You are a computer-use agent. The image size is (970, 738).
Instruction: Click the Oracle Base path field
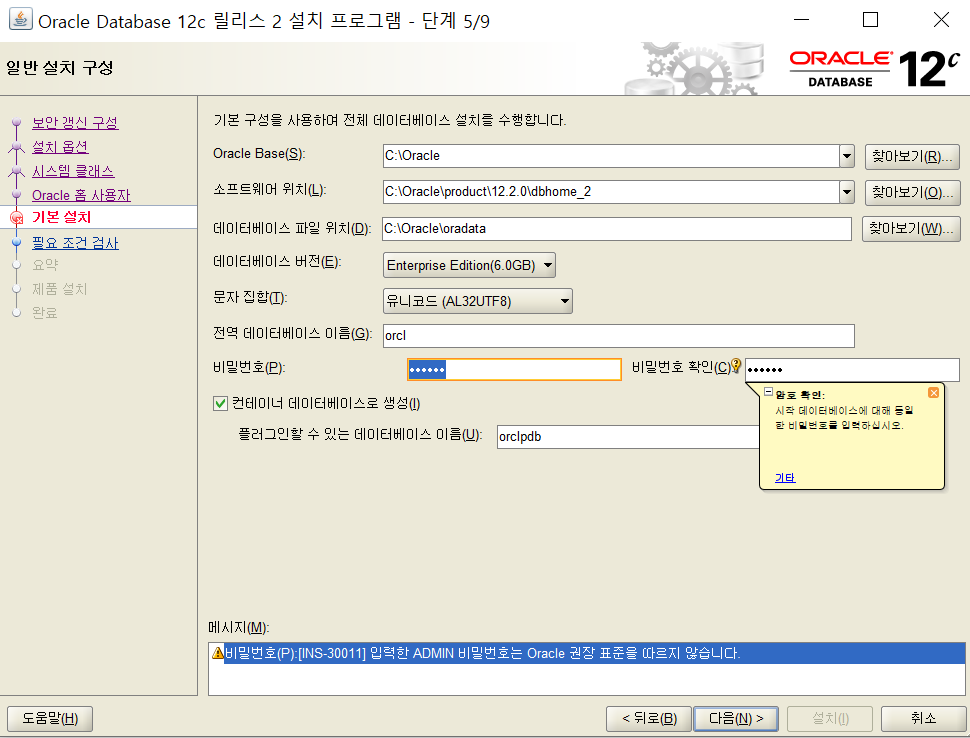tap(611, 156)
